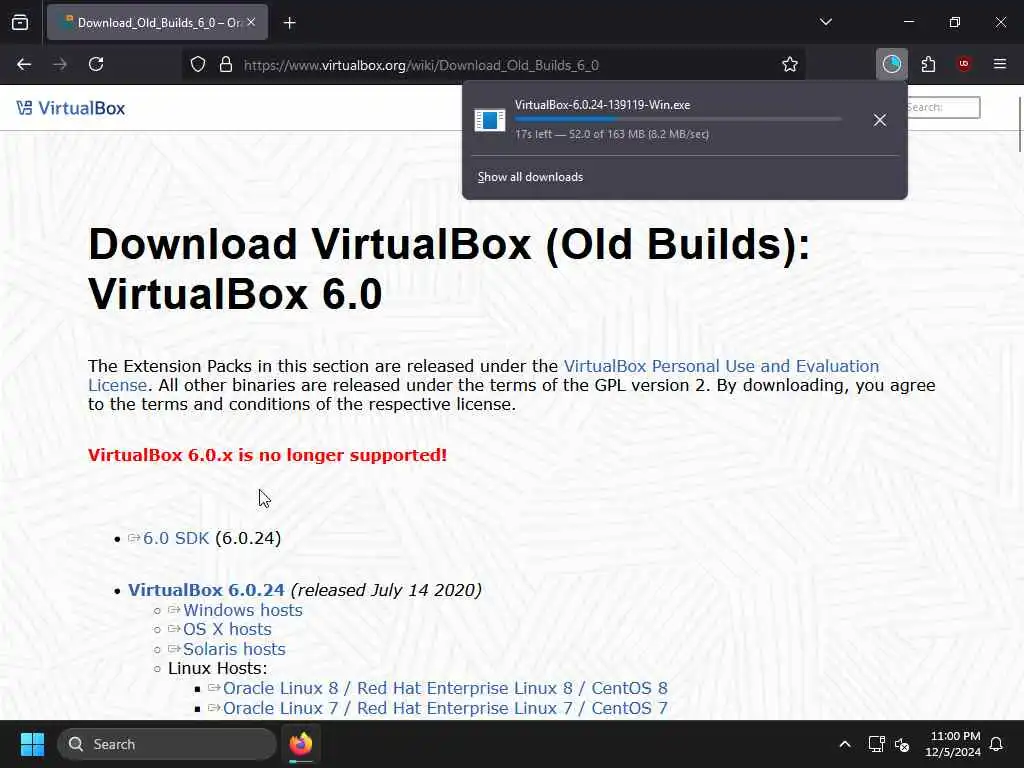Reload the current page

click(x=96, y=64)
